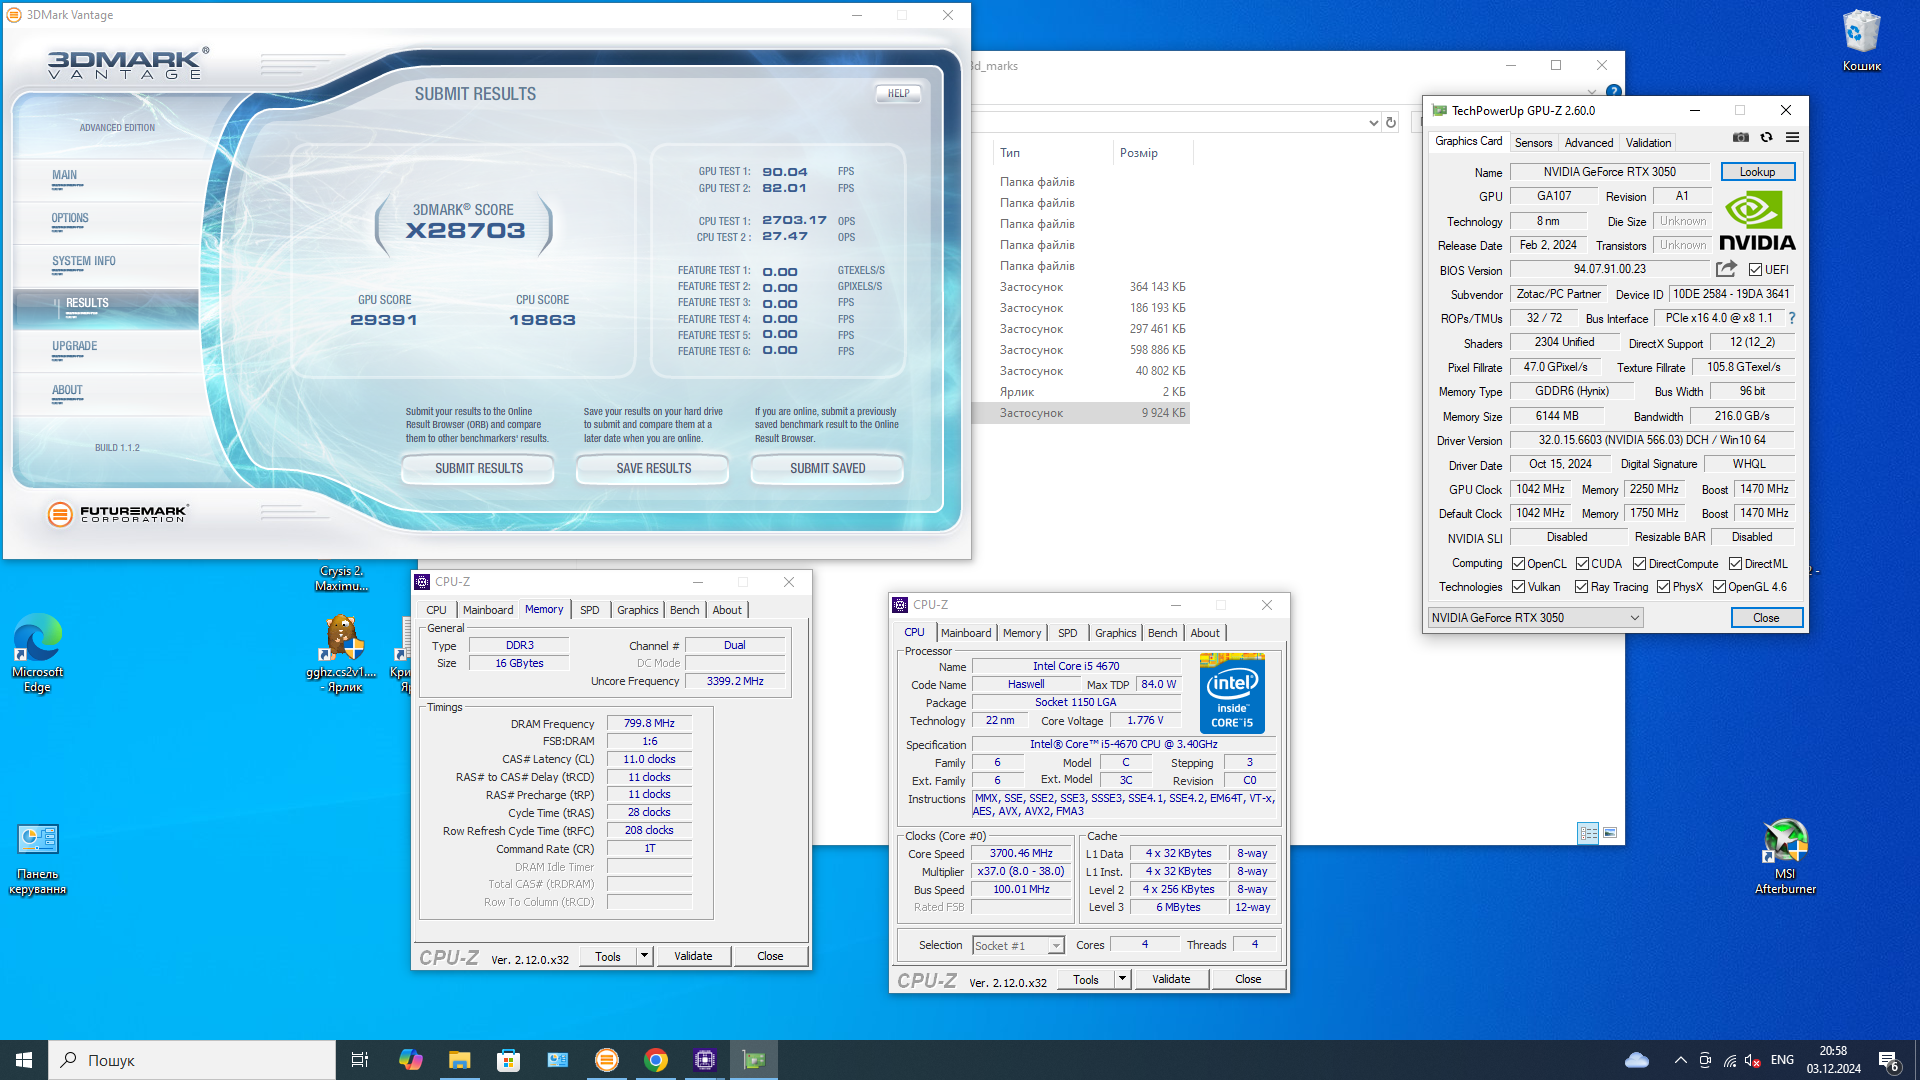Click the muted volume tray icon
Screen dimensions: 1920x1080
1753,1060
